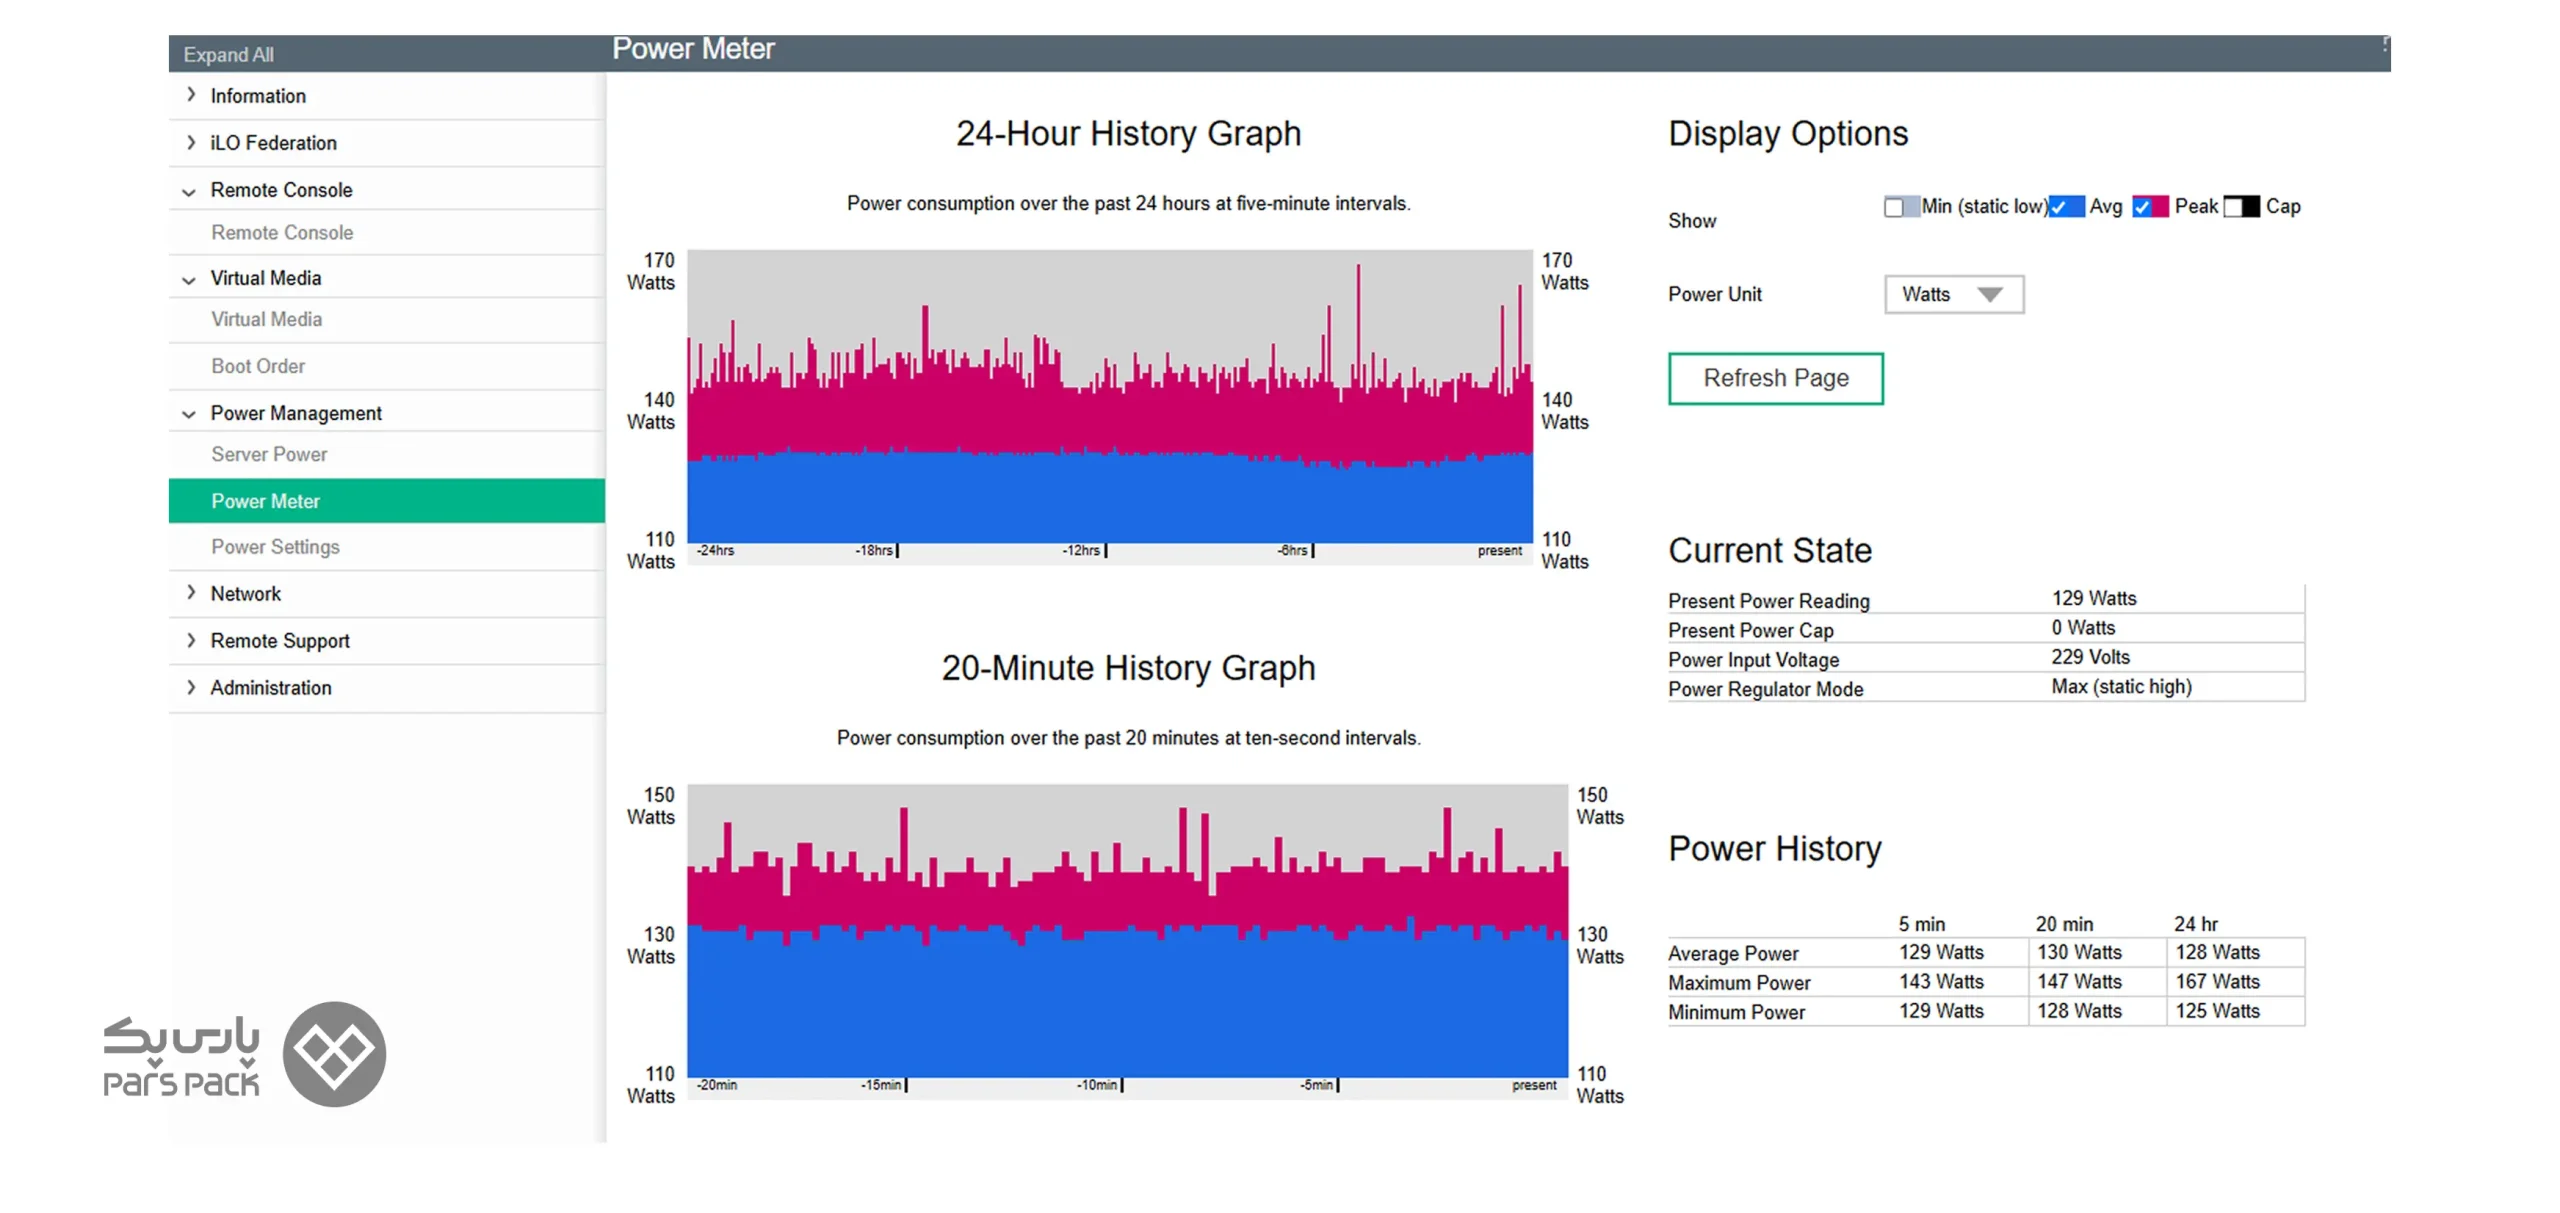Uncheck the Peak display checkbox
This screenshot has height=1213, width=2560.
[x=2142, y=207]
